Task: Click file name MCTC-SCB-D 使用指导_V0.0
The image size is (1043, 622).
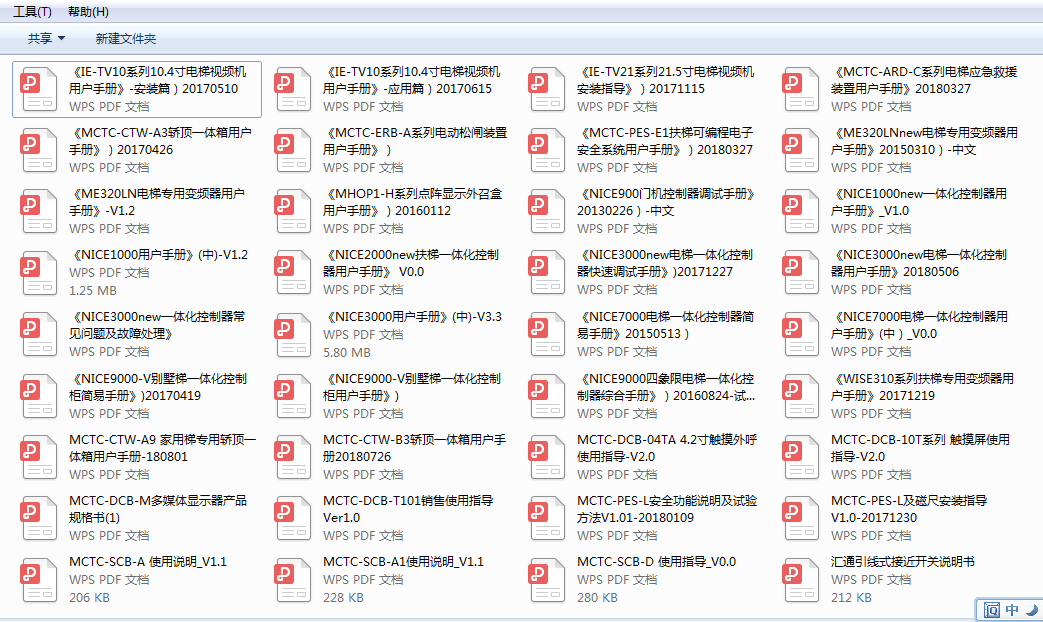Action: coord(657,561)
